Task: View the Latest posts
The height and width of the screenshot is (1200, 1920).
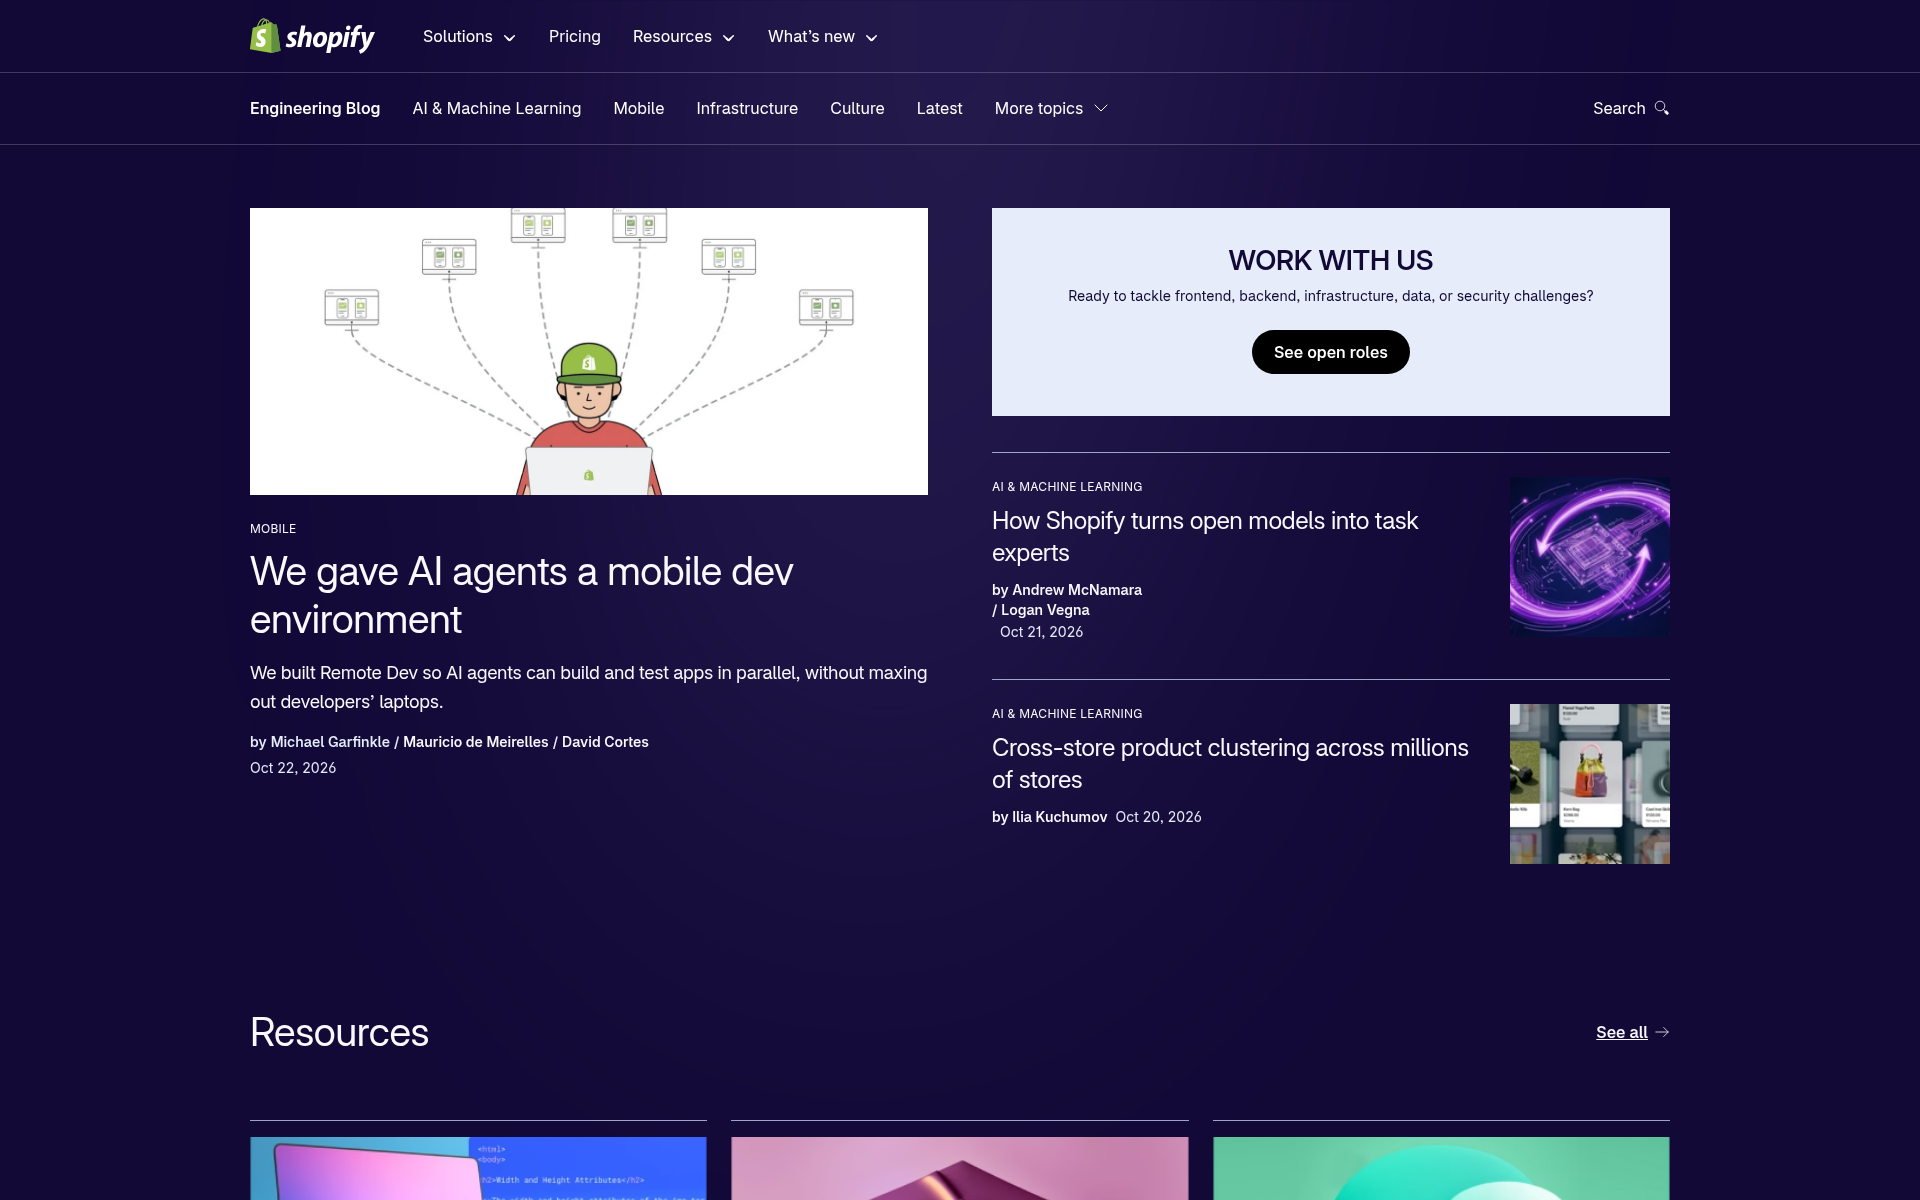Action: [940, 108]
